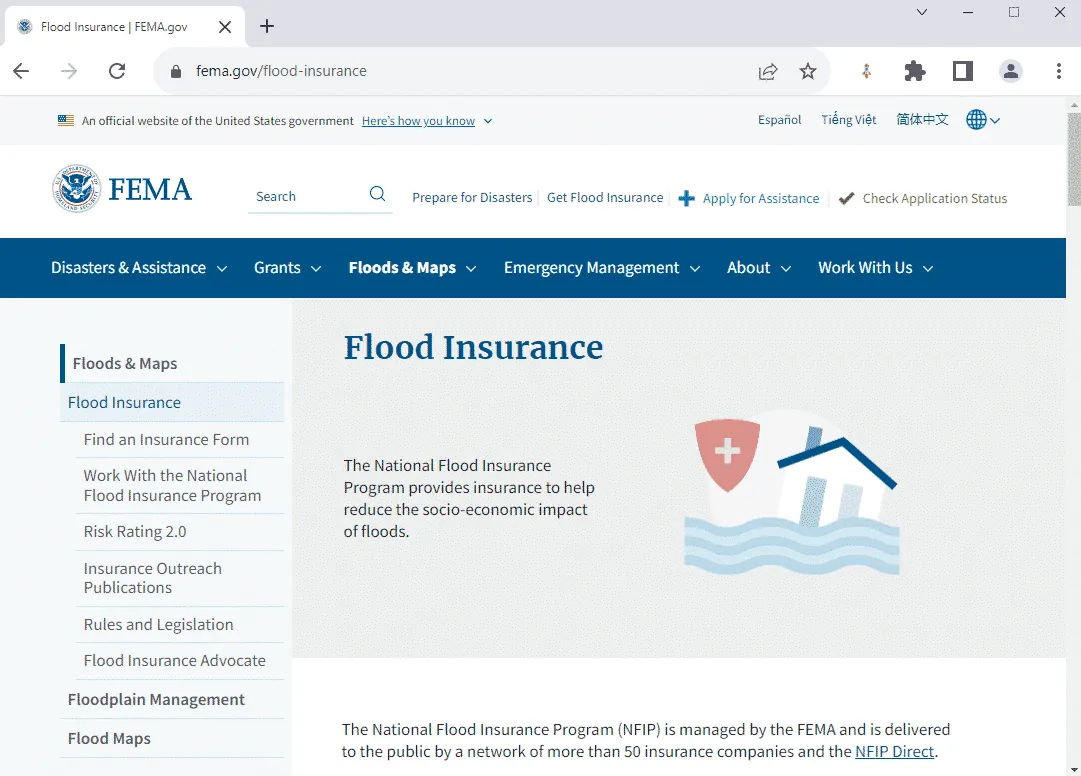Close the Flood Insurance FEMA.gov tab
The height and width of the screenshot is (776, 1081).
point(225,27)
